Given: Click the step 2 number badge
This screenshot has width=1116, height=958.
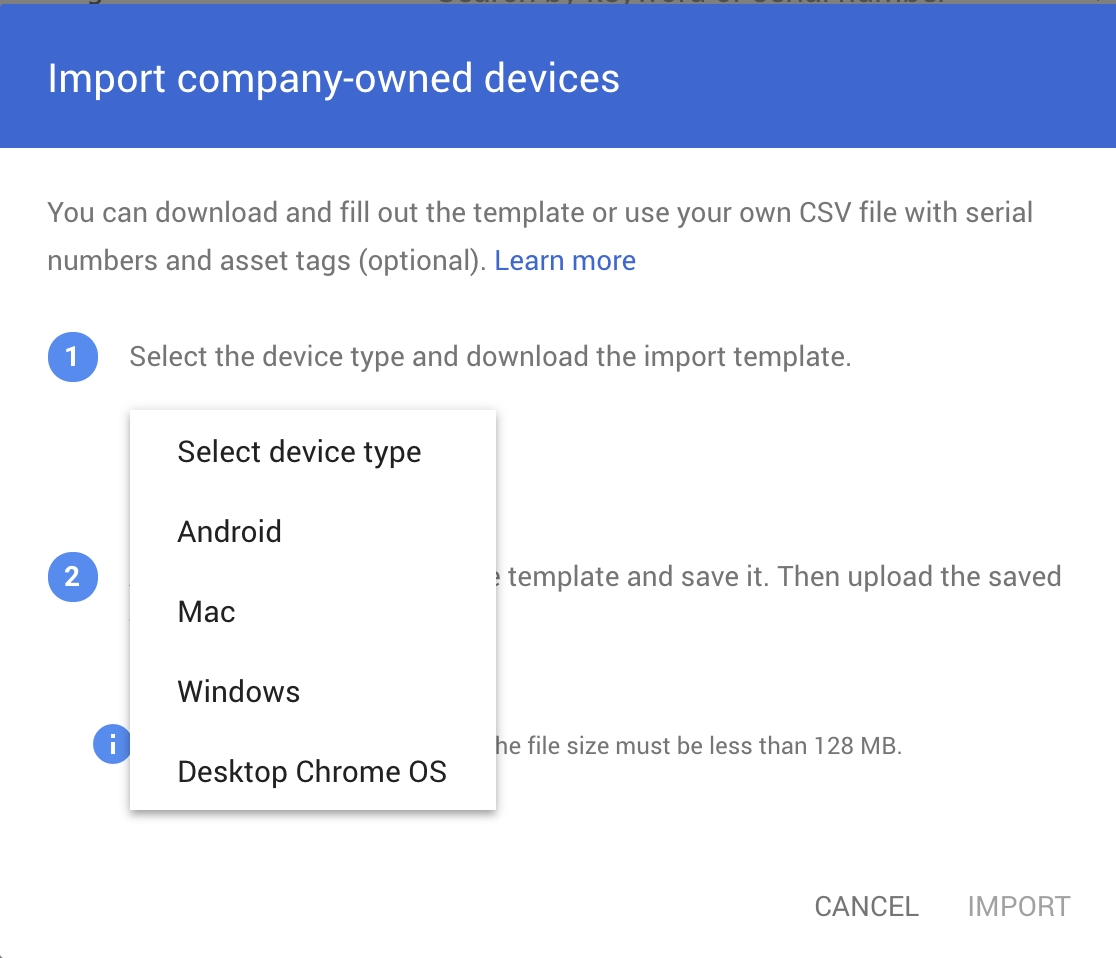Looking at the screenshot, I should [x=73, y=577].
